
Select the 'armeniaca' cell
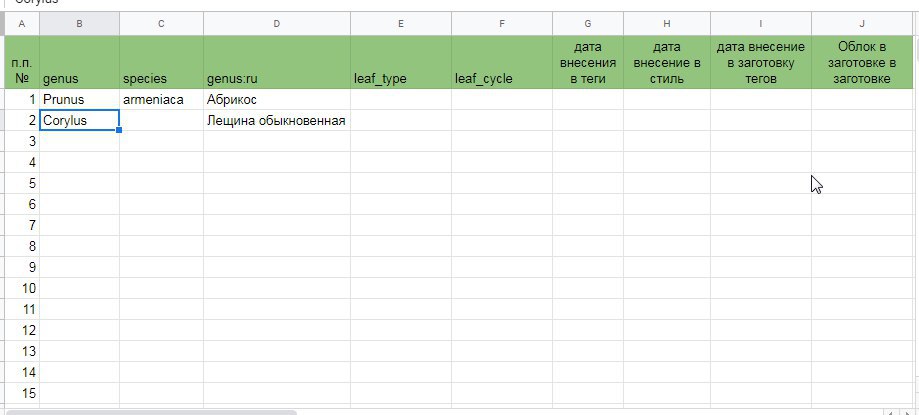(x=161, y=100)
